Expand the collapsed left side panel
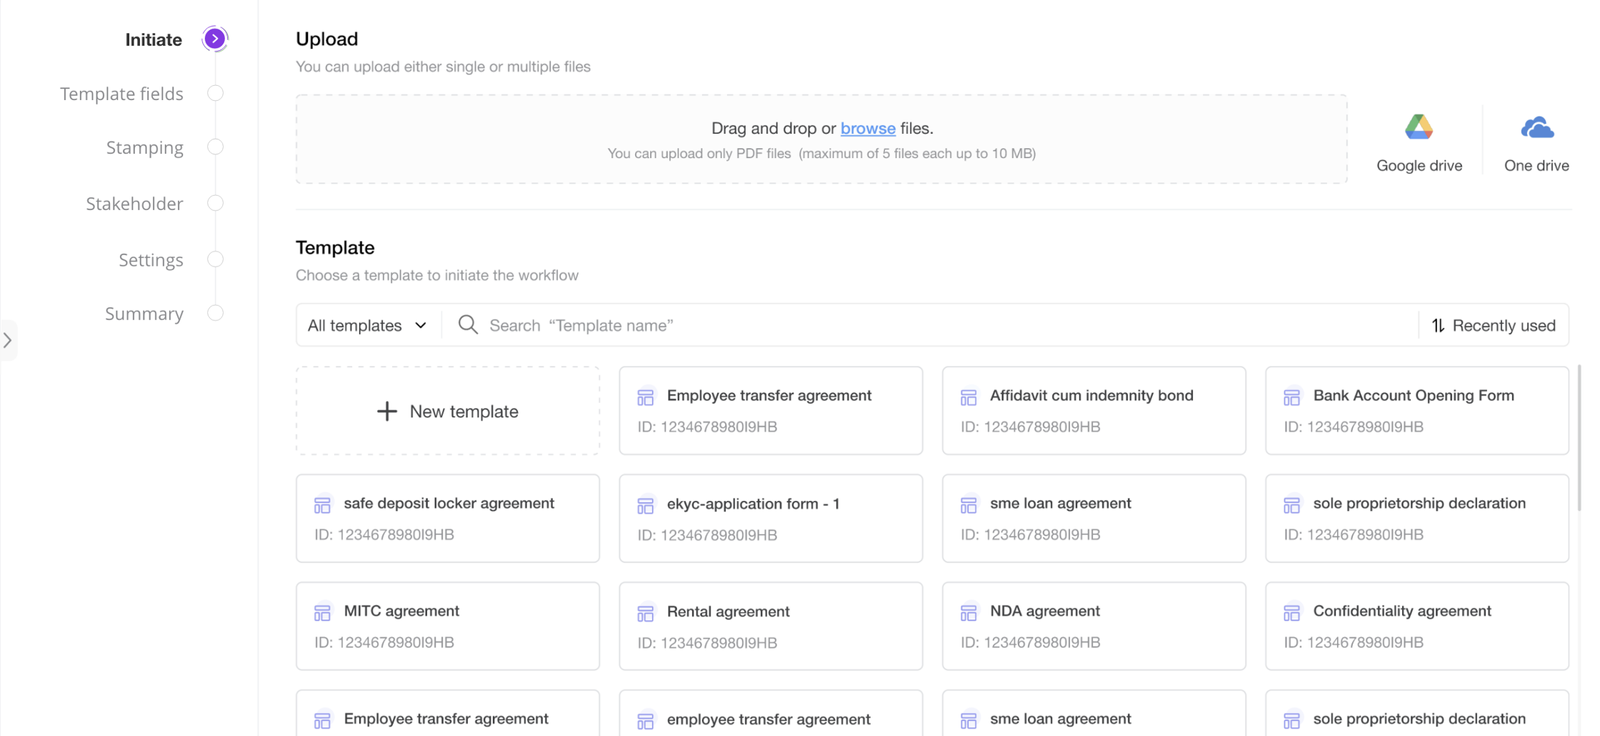This screenshot has width=1600, height=736. pyautogui.click(x=8, y=340)
